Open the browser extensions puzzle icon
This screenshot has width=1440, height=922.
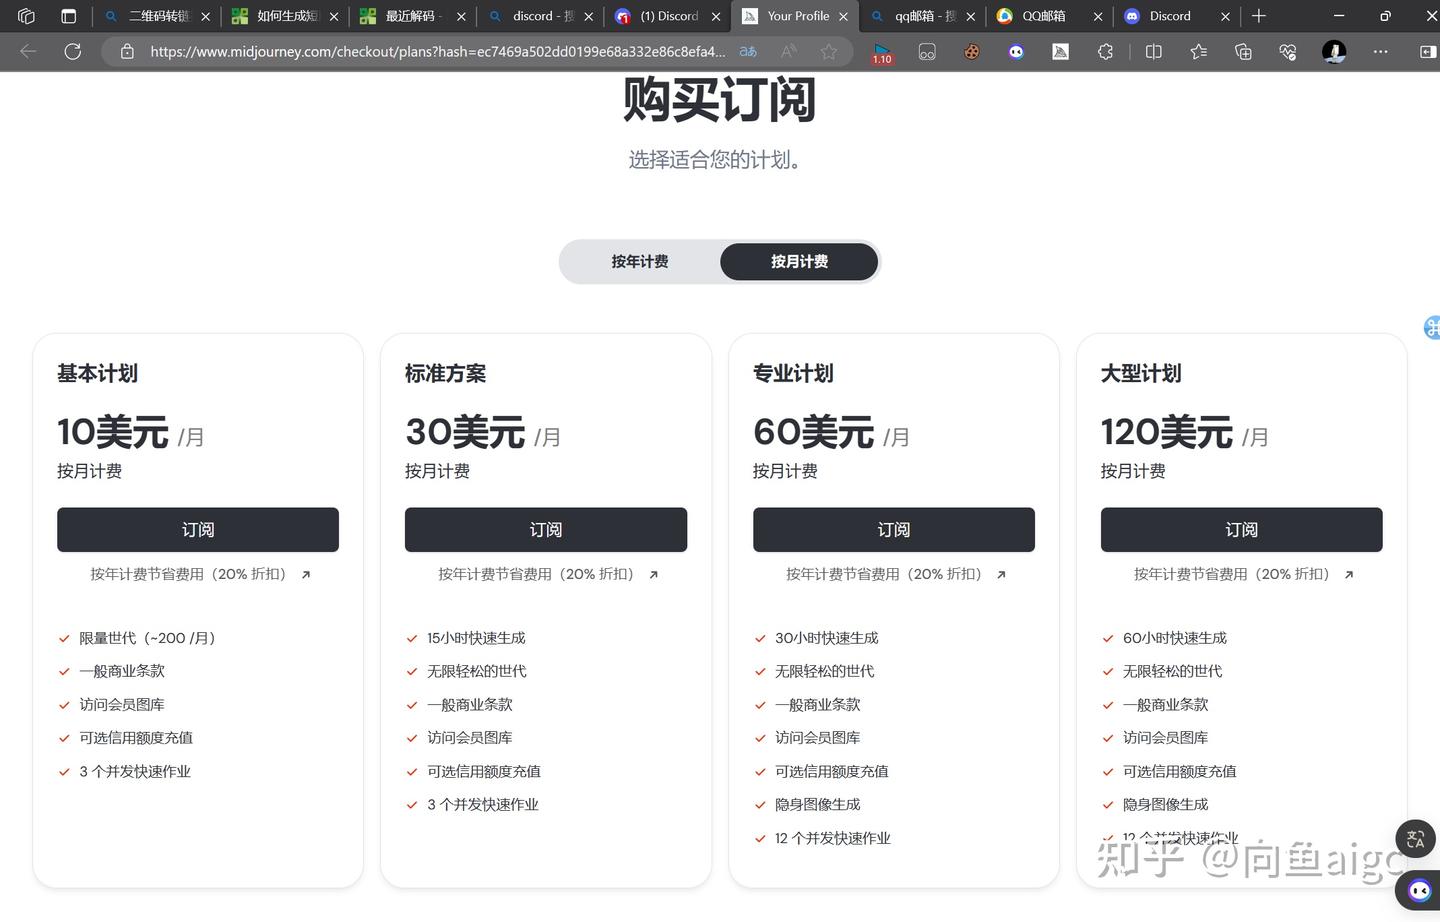pos(1105,52)
